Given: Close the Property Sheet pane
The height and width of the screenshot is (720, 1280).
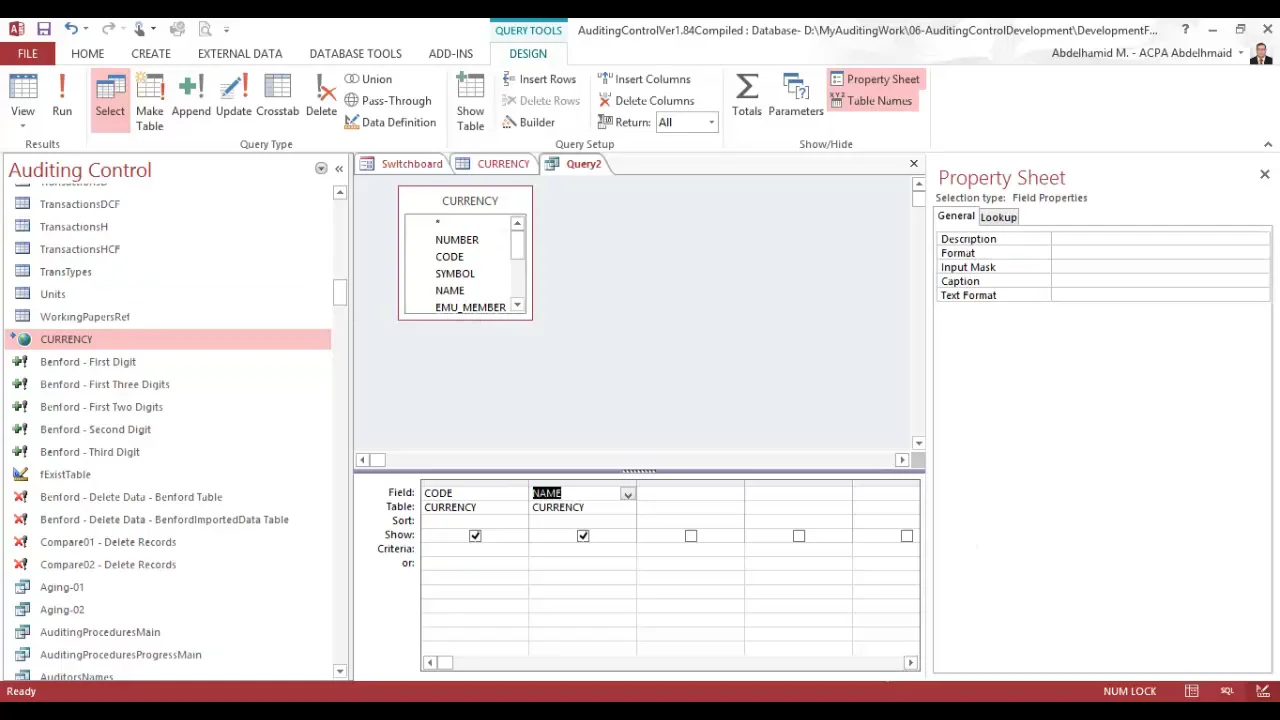Looking at the screenshot, I should click(1264, 175).
